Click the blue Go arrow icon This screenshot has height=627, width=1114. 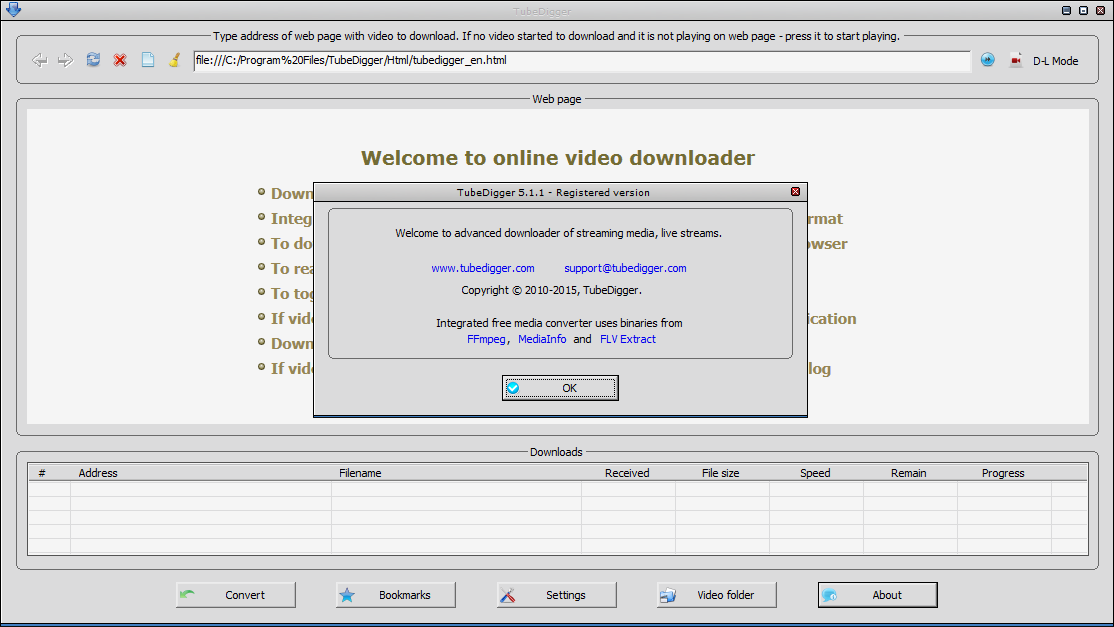pyautogui.click(x=988, y=60)
